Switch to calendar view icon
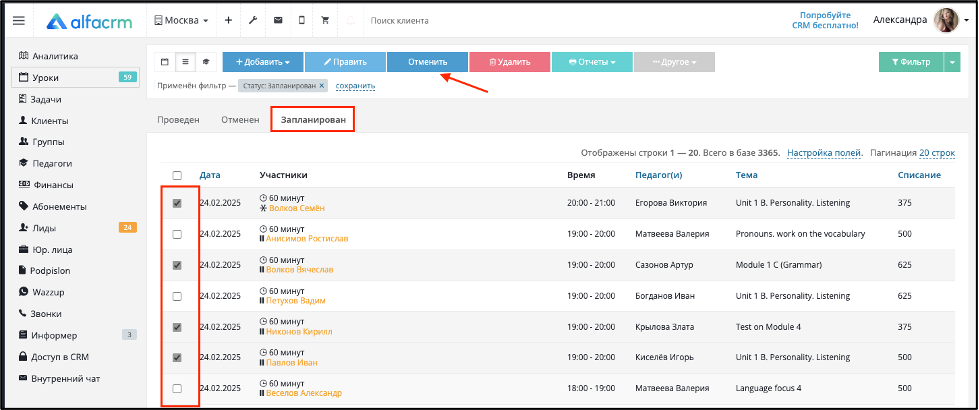Screen dimensions: 979x410 coord(165,62)
